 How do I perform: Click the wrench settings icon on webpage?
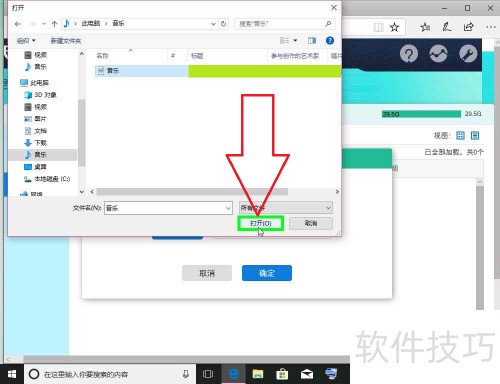pos(468,54)
